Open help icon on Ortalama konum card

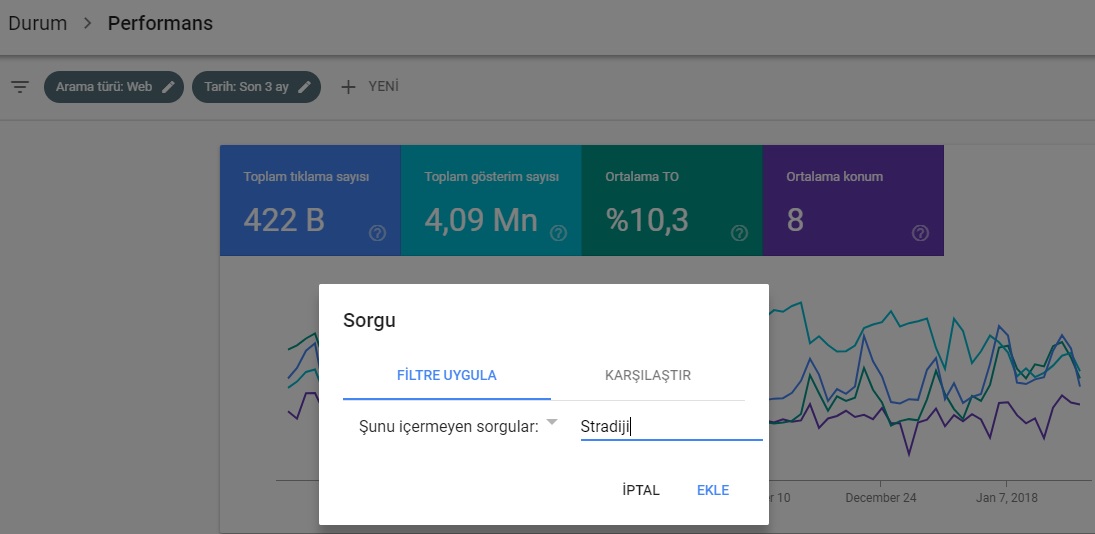pyautogui.click(x=920, y=233)
